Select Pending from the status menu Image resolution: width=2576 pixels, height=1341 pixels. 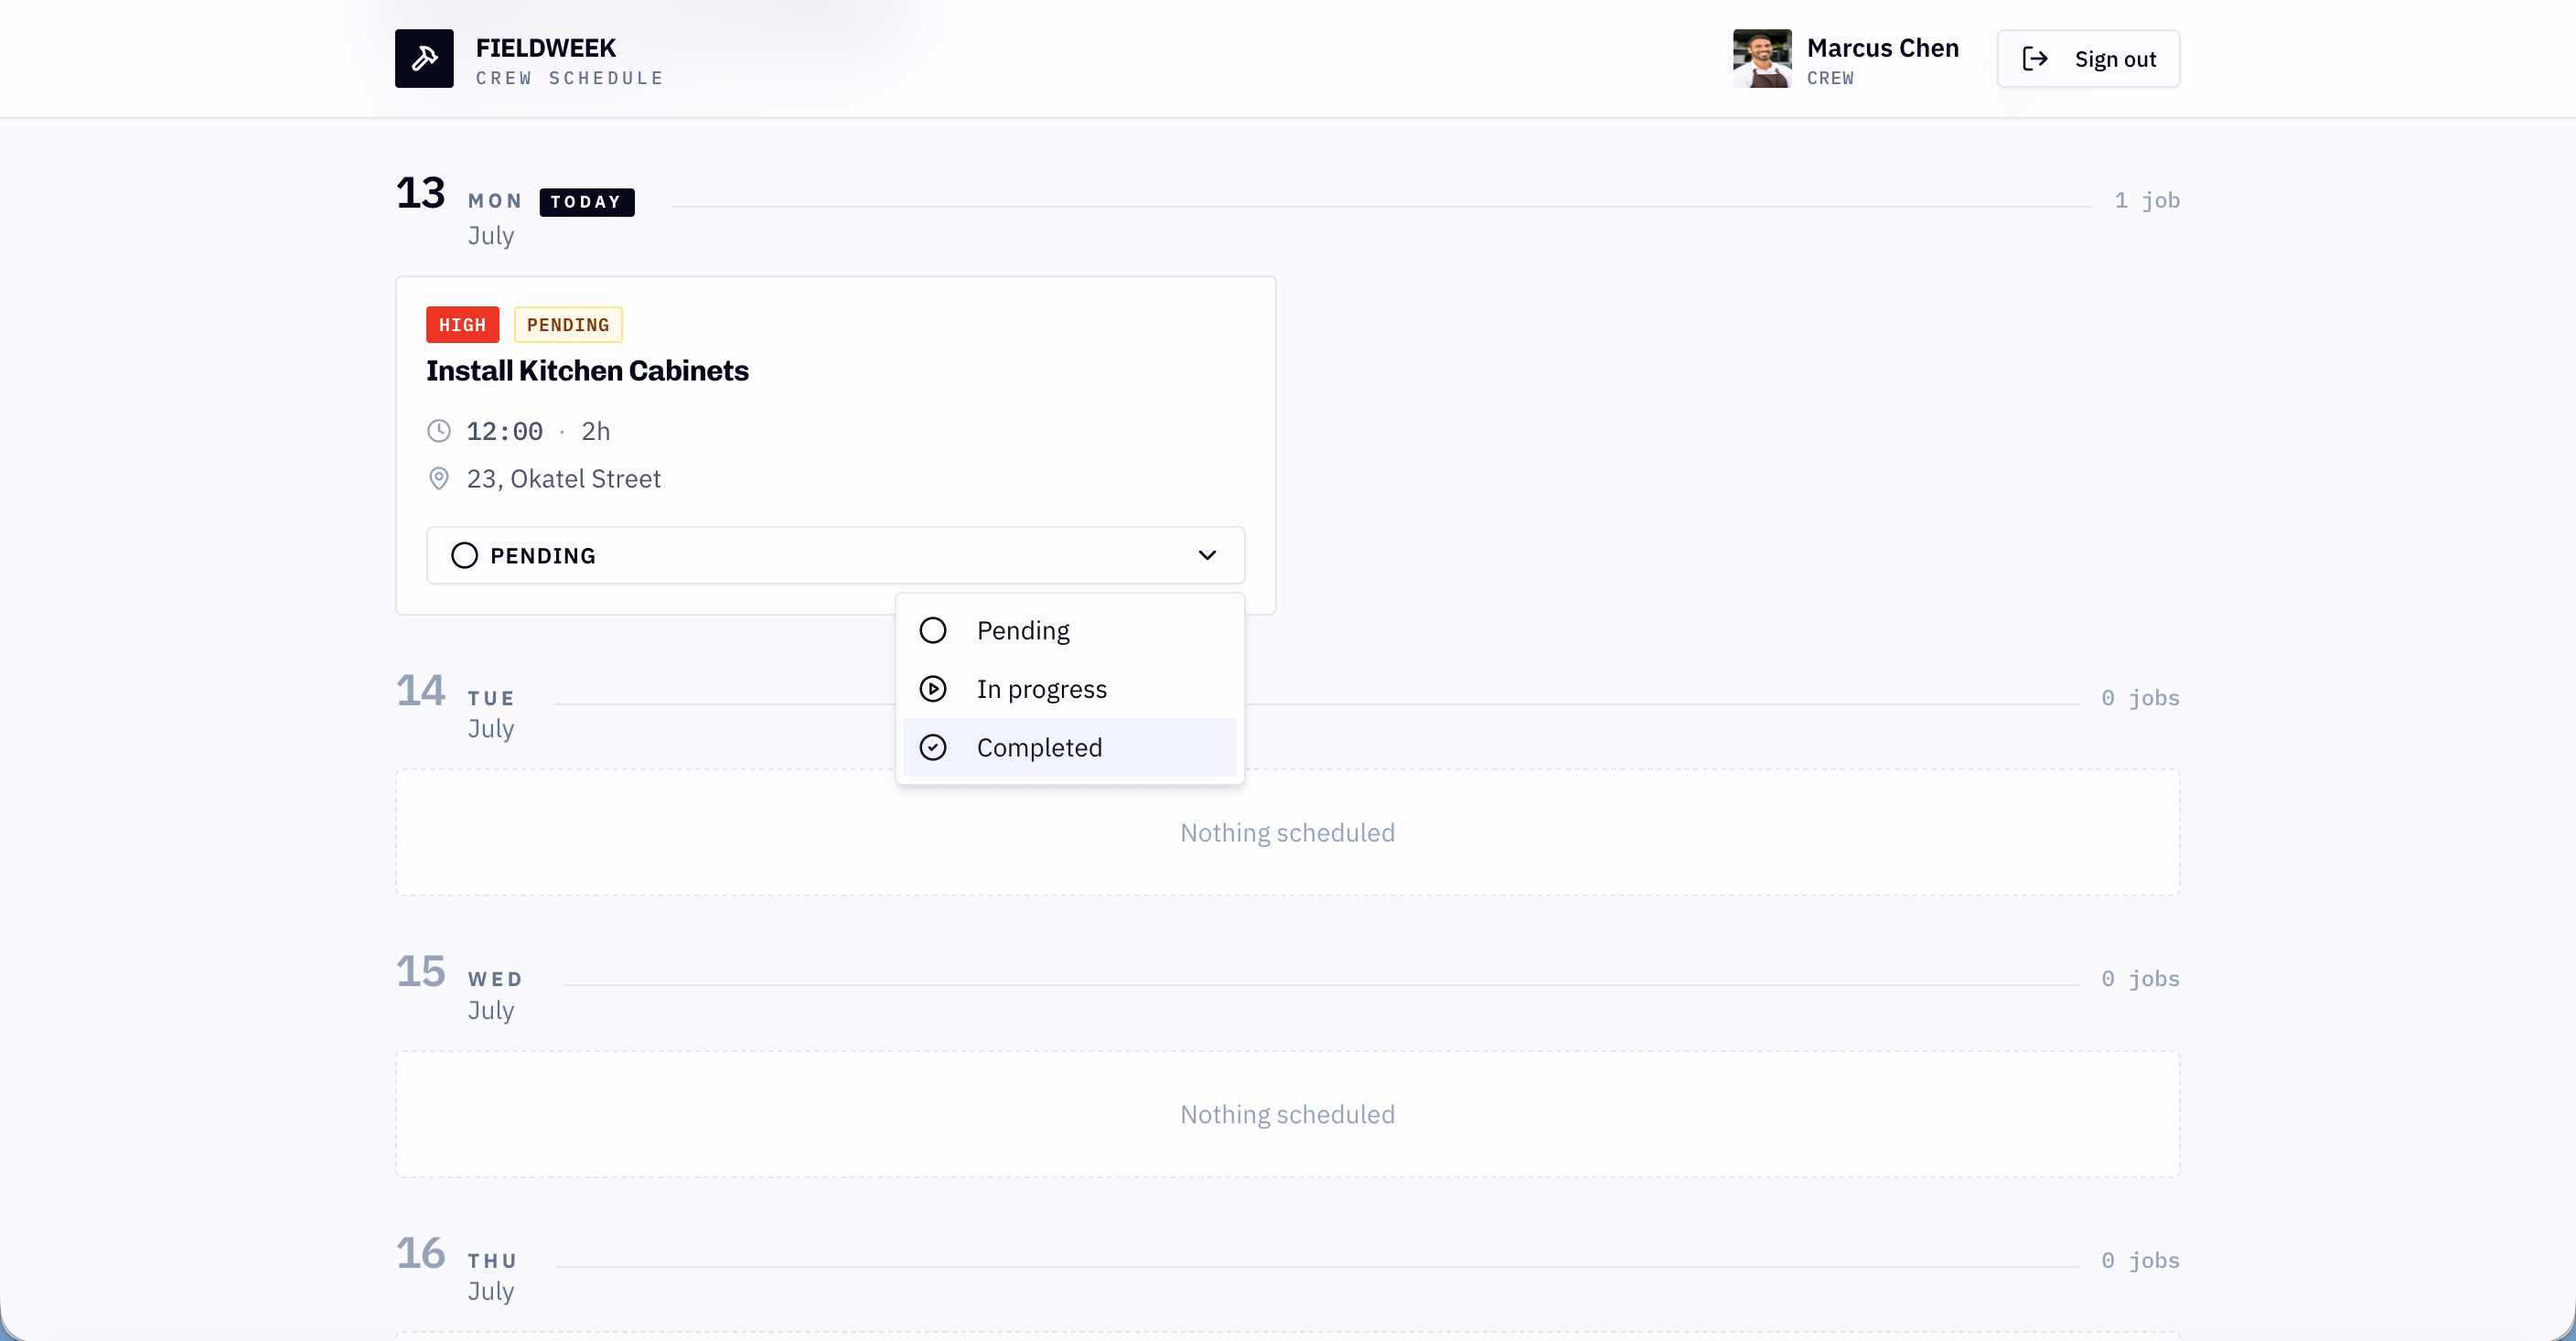coord(1069,630)
